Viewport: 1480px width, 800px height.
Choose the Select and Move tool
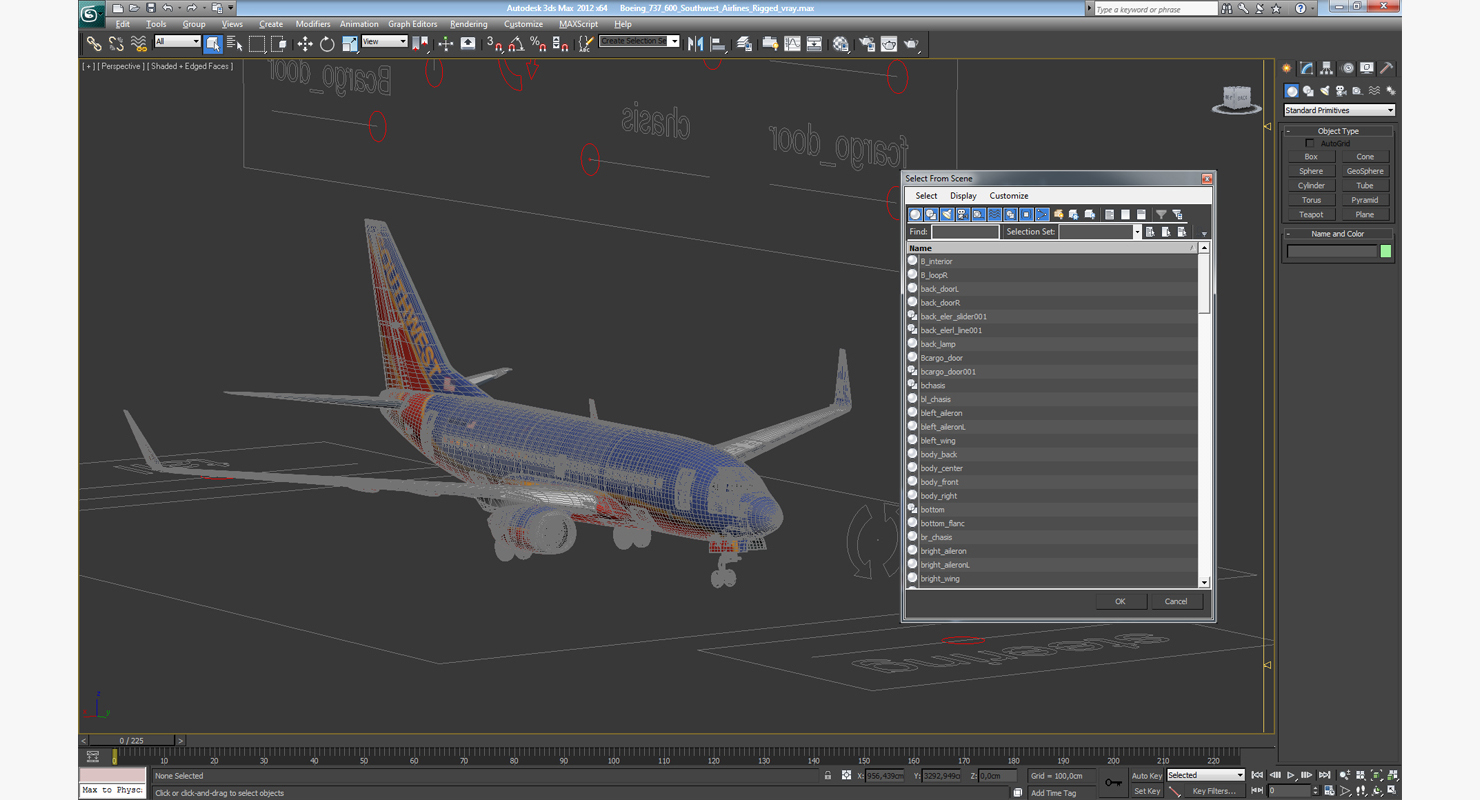[x=305, y=44]
